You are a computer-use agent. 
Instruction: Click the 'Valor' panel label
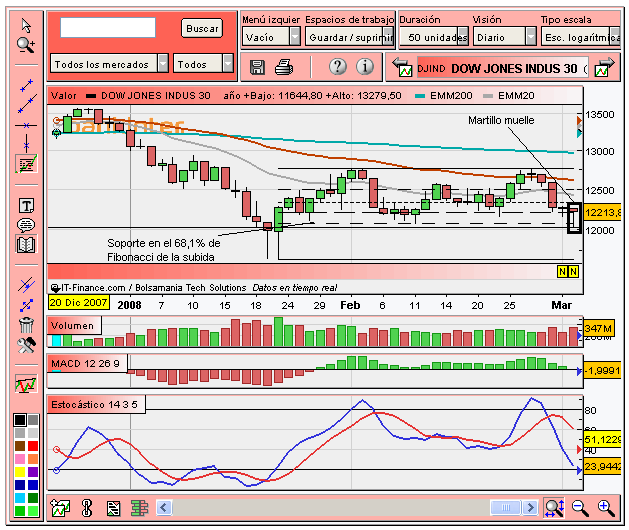pyautogui.click(x=63, y=95)
